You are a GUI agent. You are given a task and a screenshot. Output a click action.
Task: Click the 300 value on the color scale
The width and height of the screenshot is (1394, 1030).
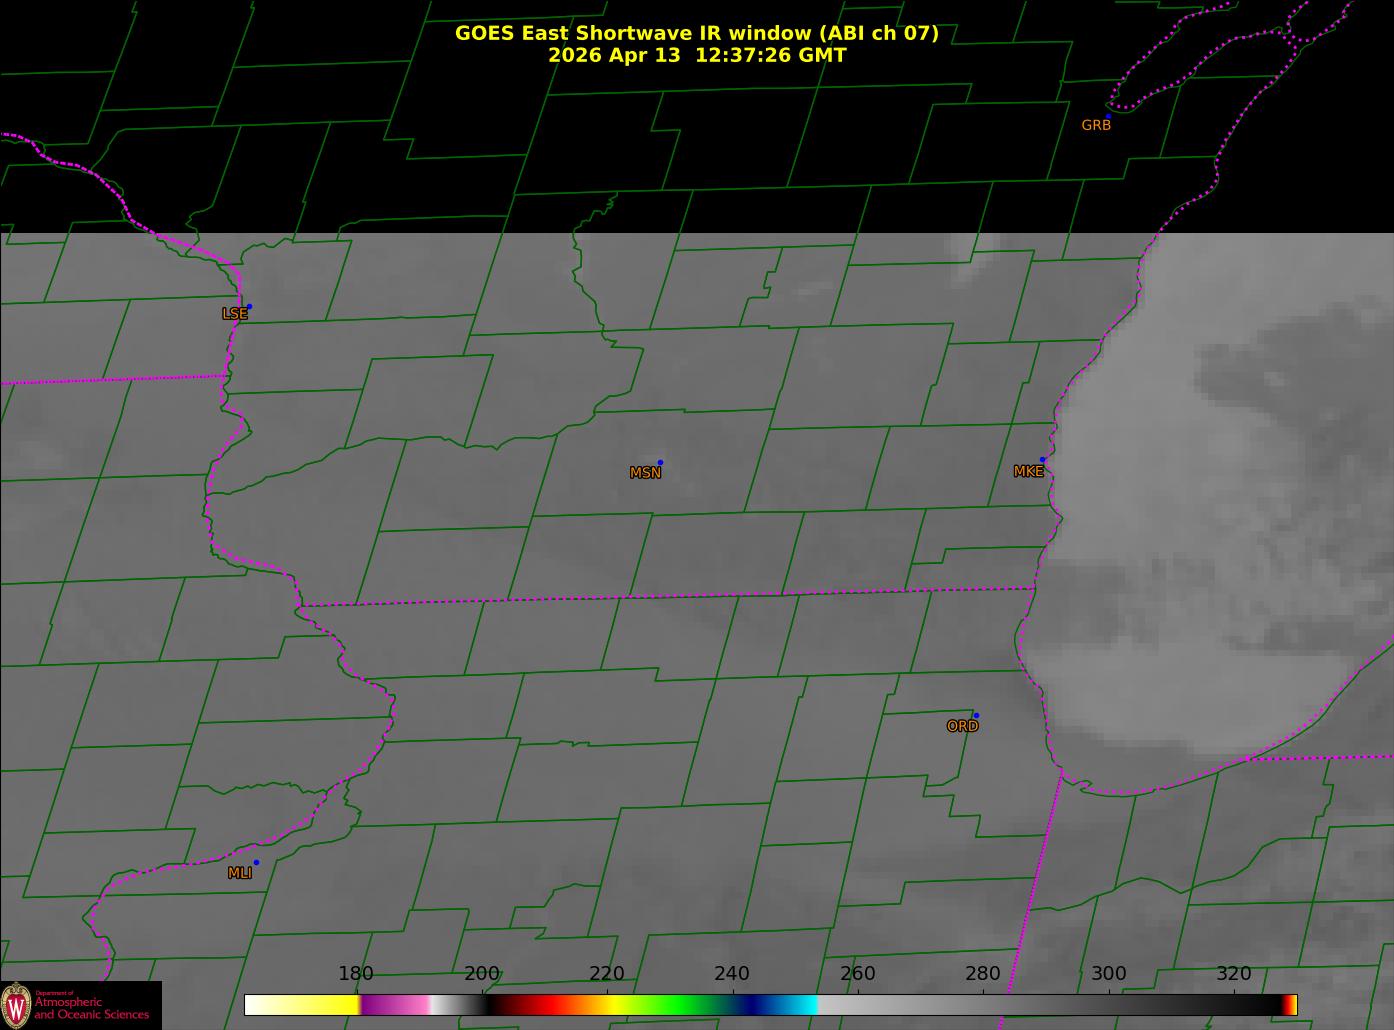1109,974
